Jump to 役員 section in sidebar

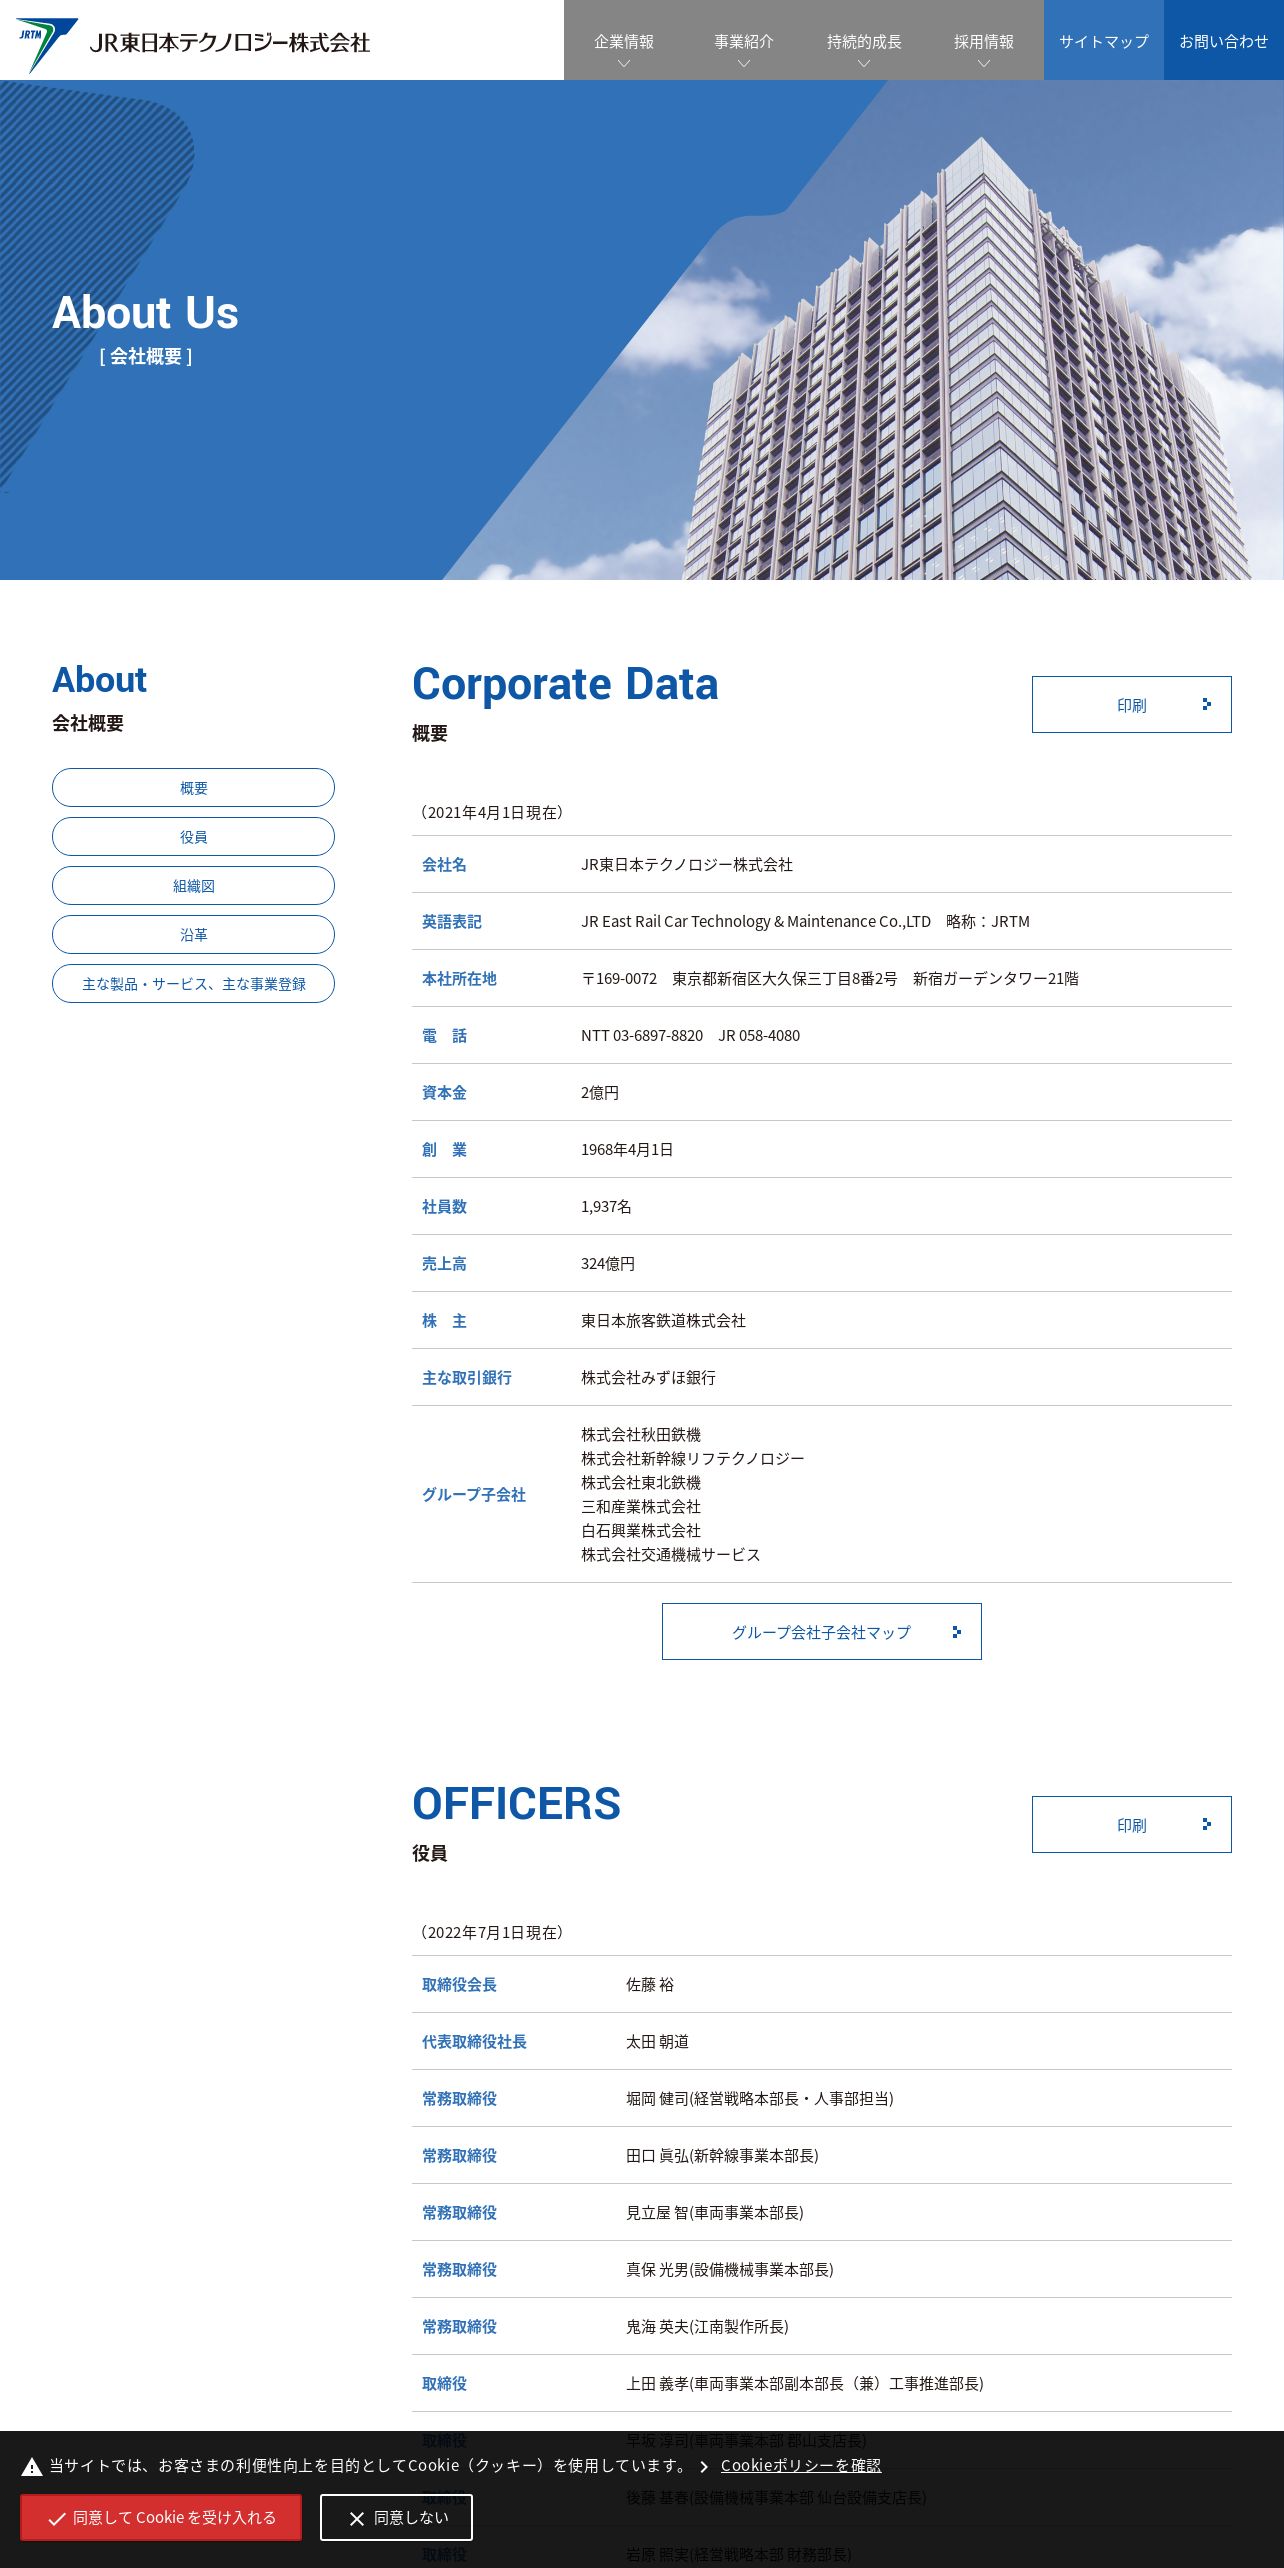(x=193, y=837)
